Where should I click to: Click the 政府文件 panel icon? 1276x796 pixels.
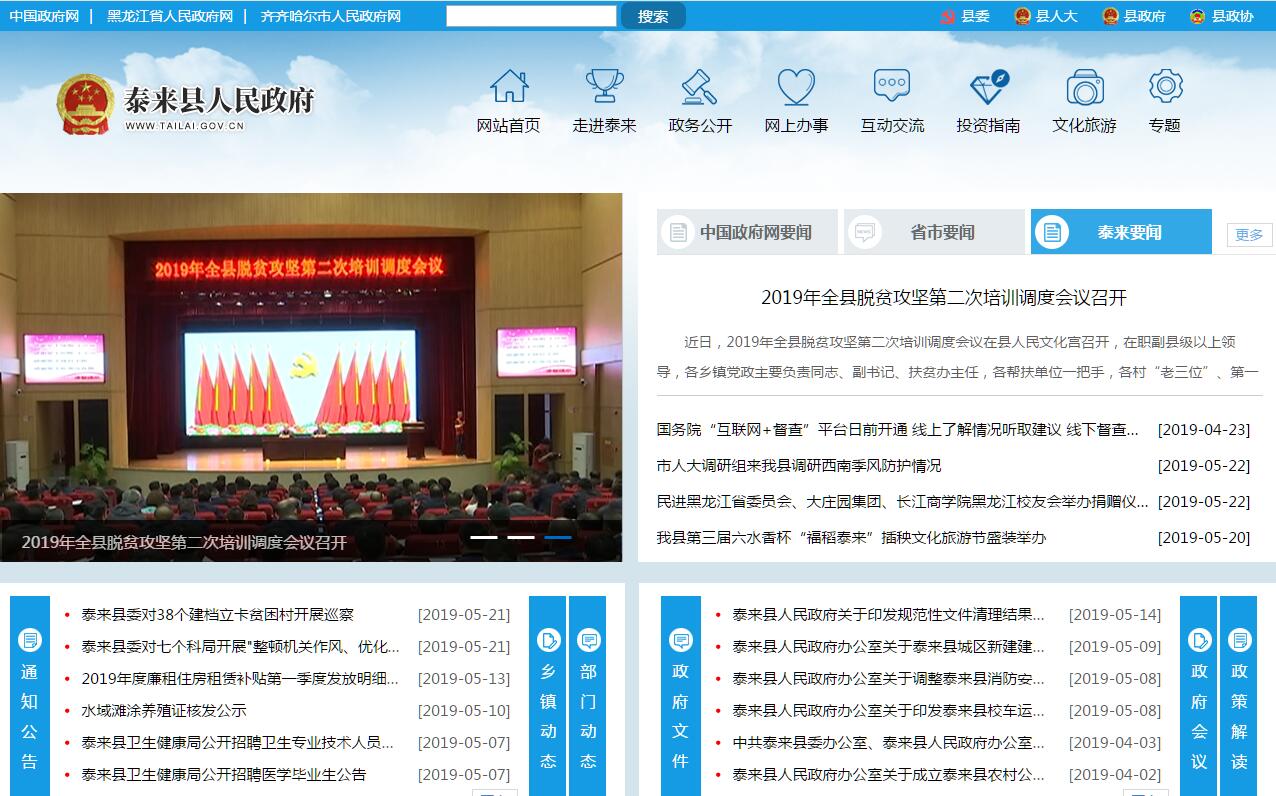click(681, 640)
